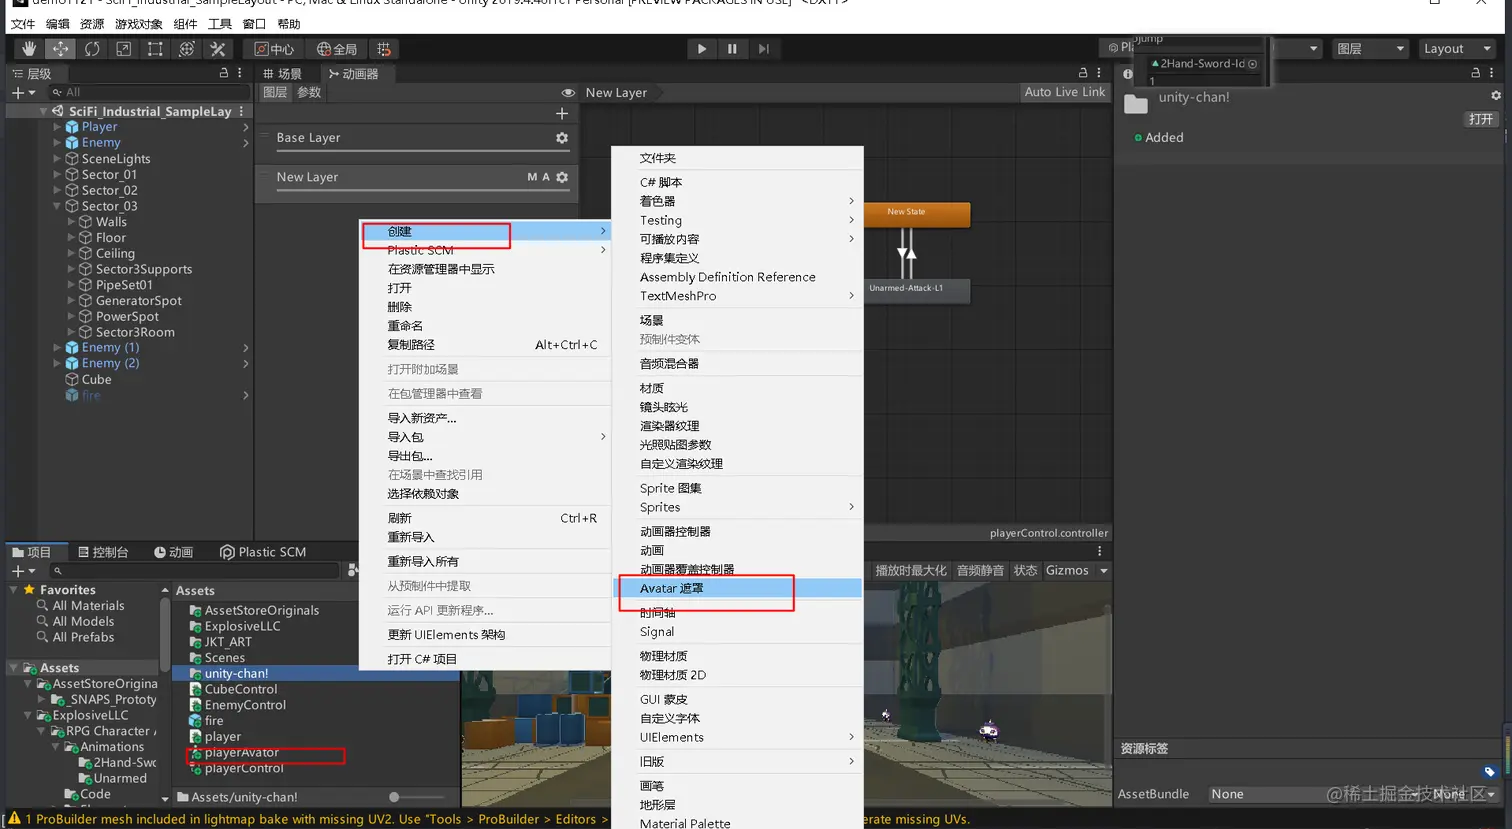Click the Project panel search field
The image size is (1512, 829).
coord(195,570)
